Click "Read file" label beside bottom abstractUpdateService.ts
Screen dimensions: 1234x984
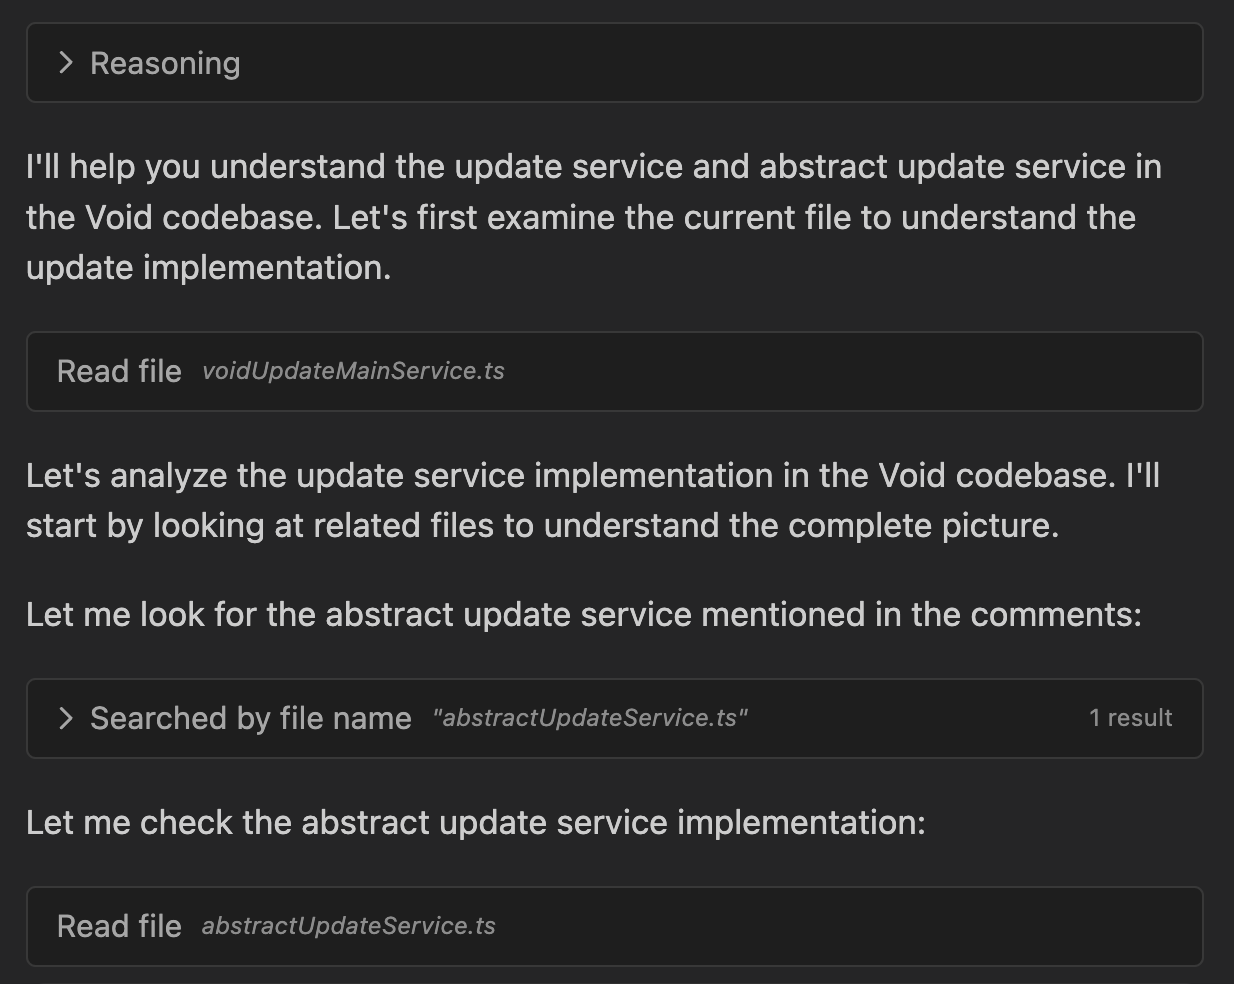[119, 926]
